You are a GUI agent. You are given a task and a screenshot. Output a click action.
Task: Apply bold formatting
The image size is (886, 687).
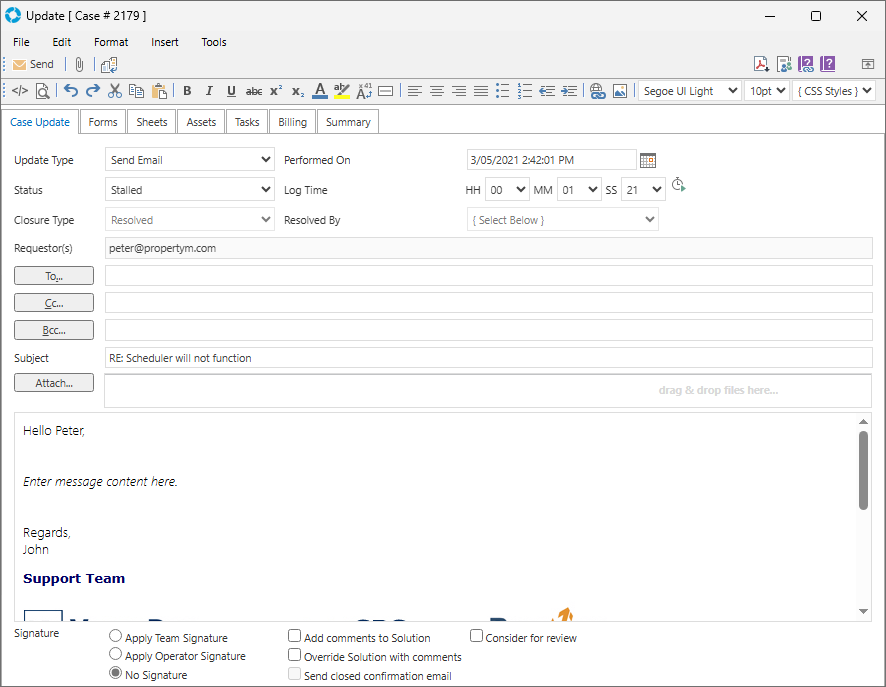coord(187,91)
